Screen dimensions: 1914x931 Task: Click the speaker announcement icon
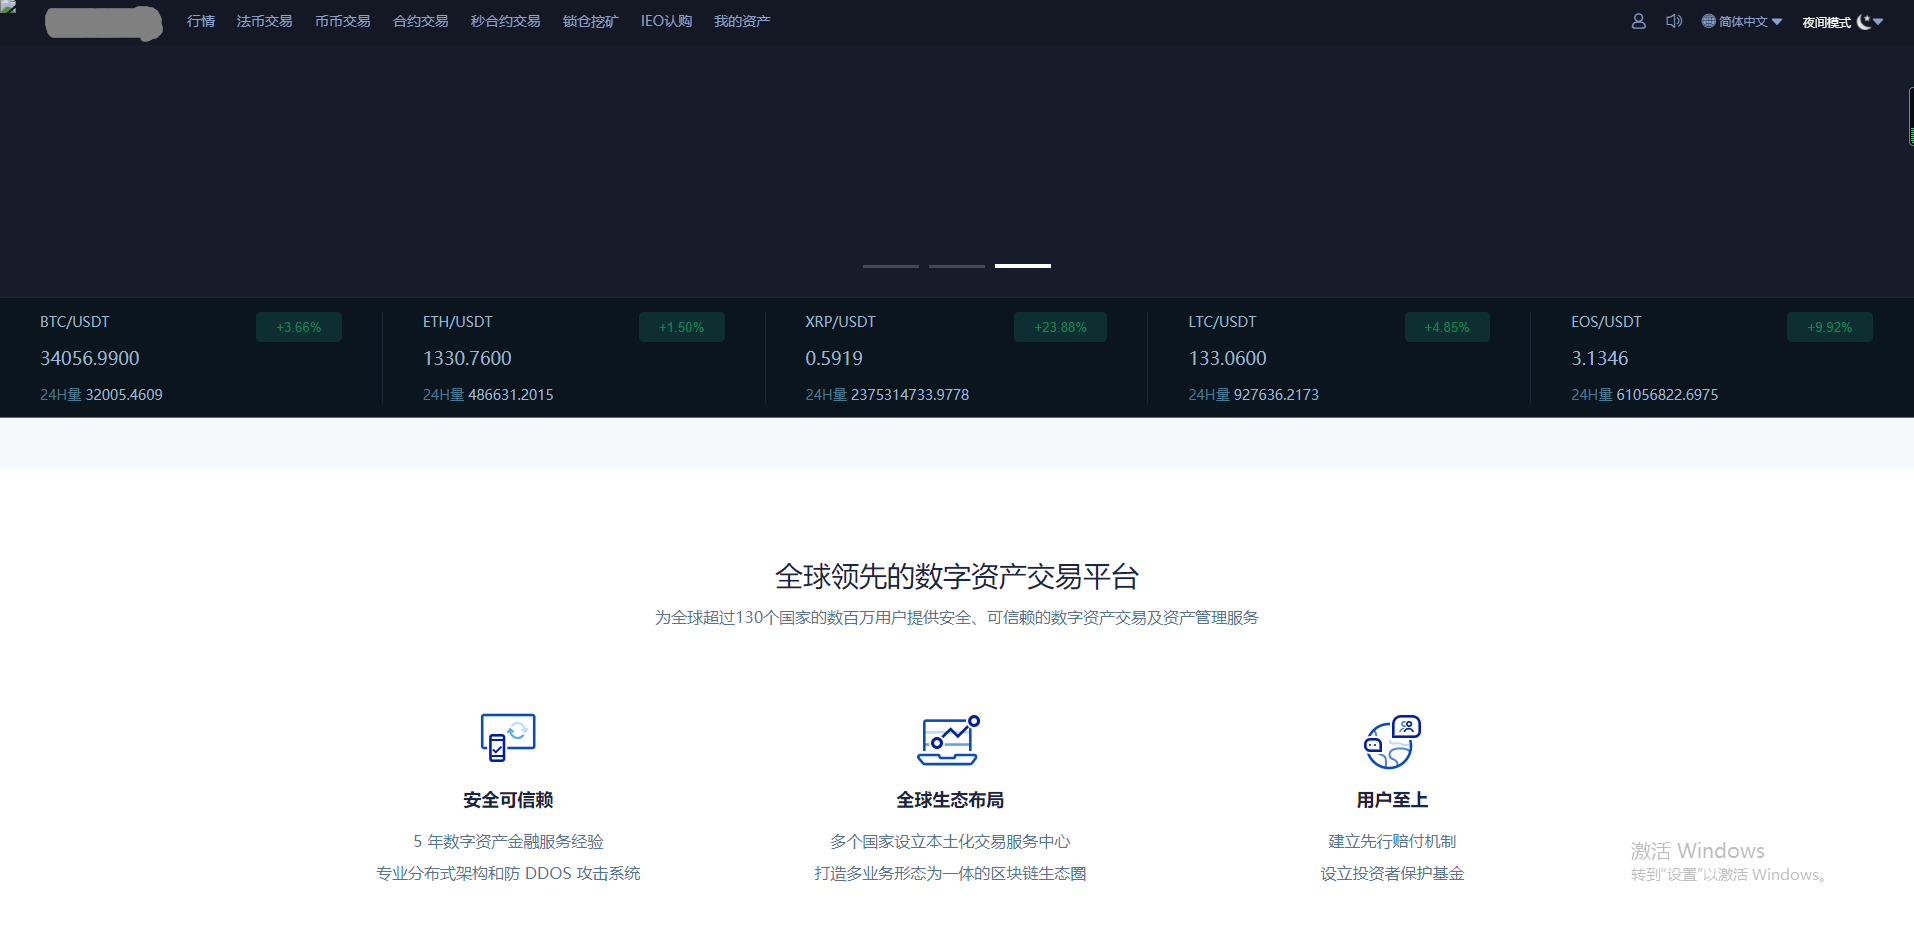[1674, 21]
